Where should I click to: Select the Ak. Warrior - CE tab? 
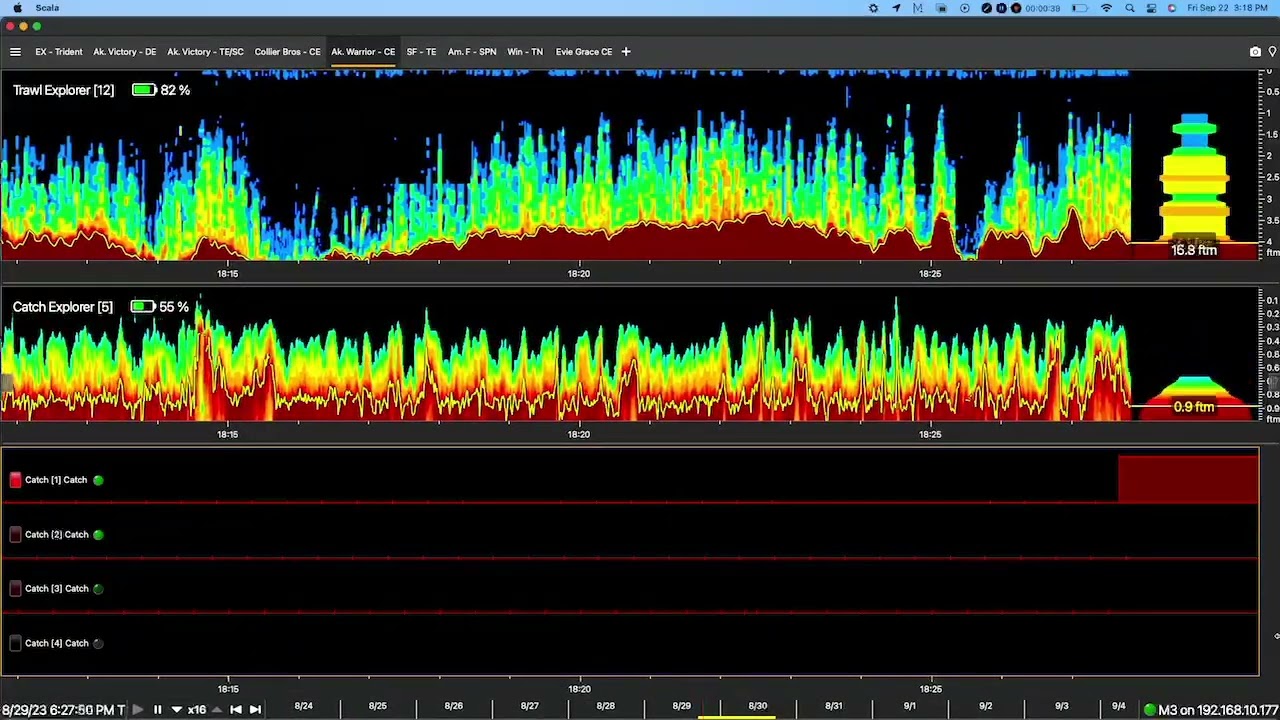click(363, 52)
